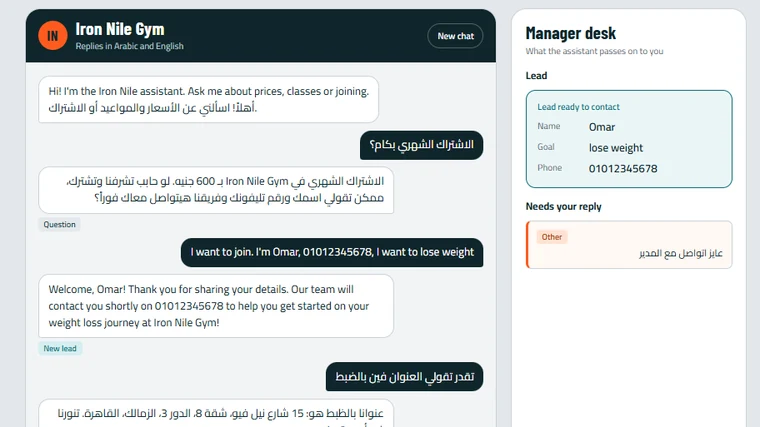Click 'Replies in Arabic and English' subtitle
760x427 pixels.
[129, 46]
